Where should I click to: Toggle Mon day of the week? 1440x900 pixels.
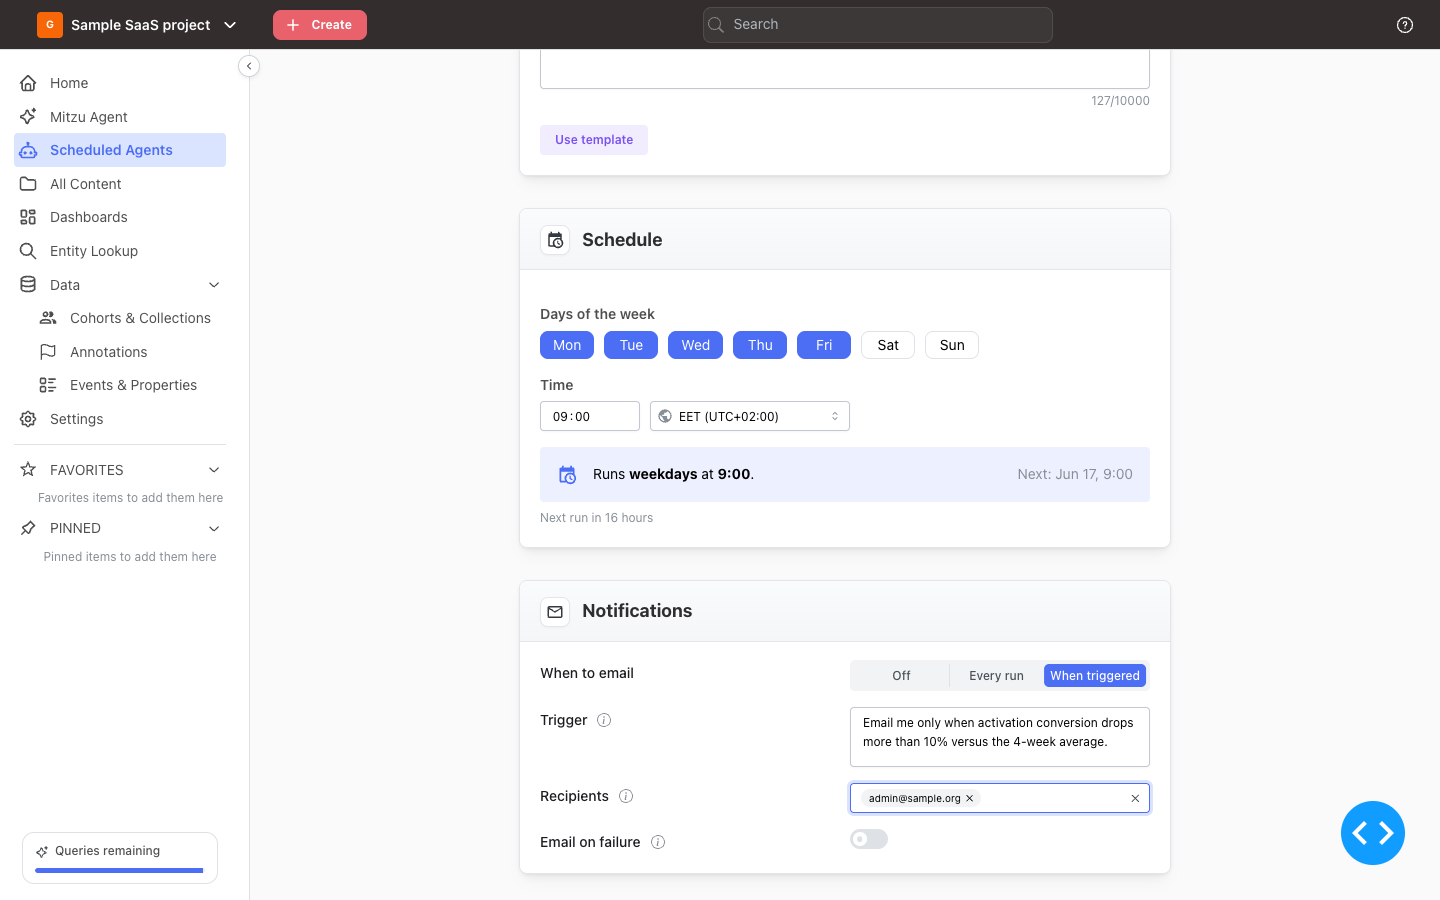pos(567,345)
